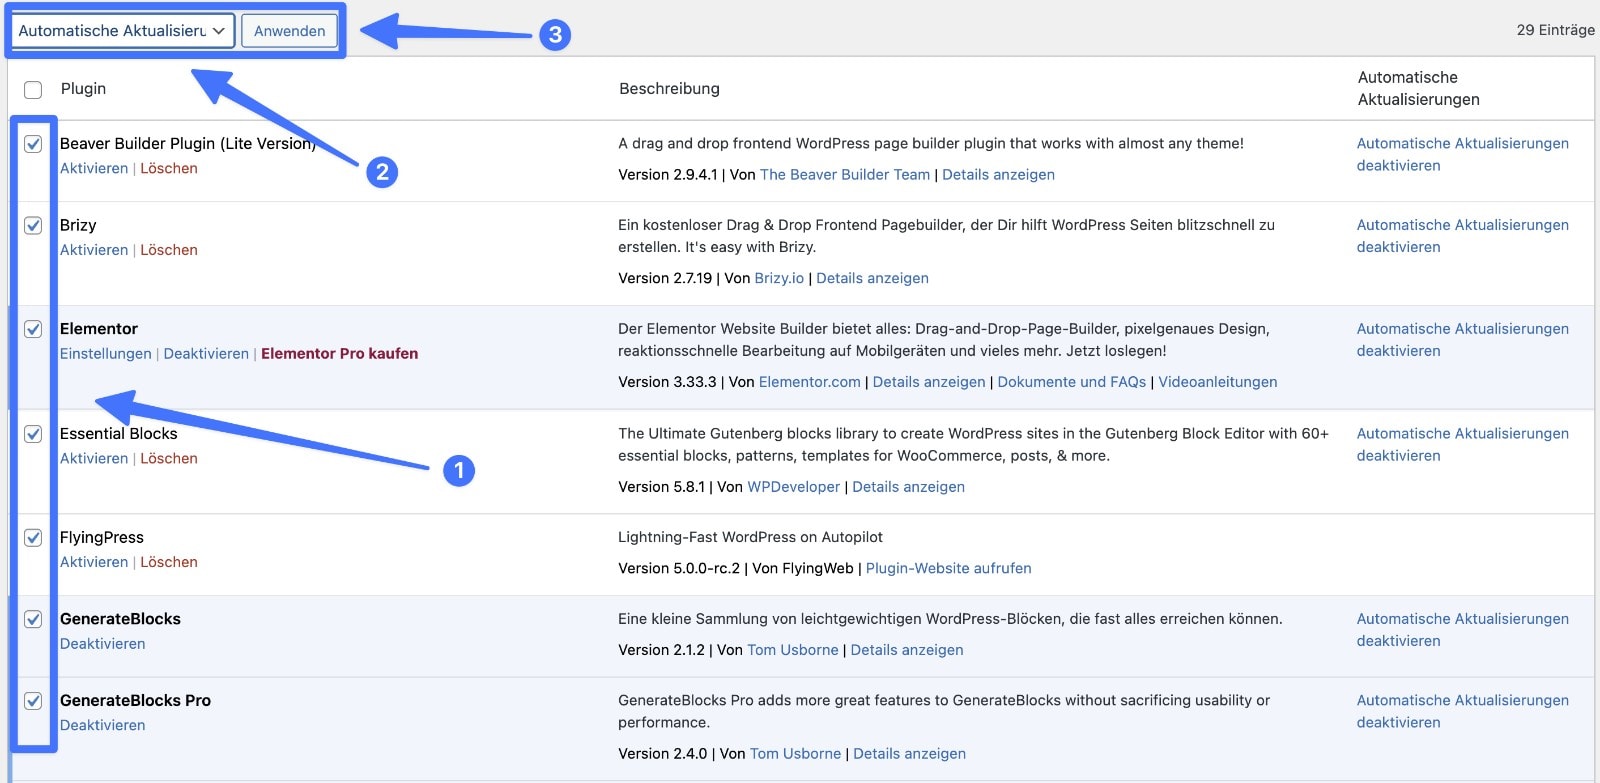Delete the Essential Blocks plugin
Viewport: 1600px width, 783px height.
169,458
